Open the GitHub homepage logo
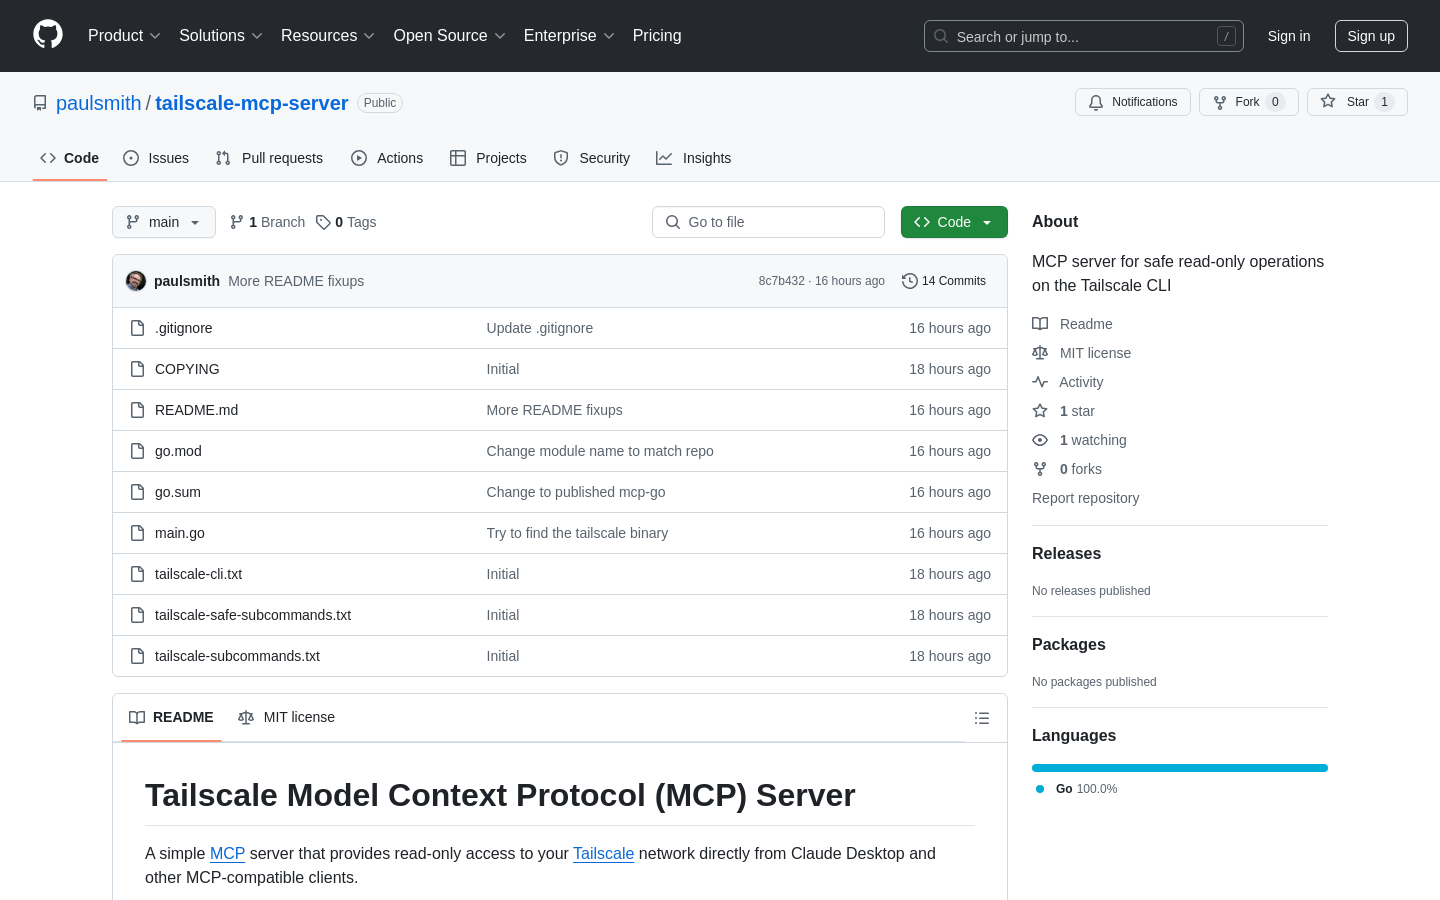 (48, 35)
